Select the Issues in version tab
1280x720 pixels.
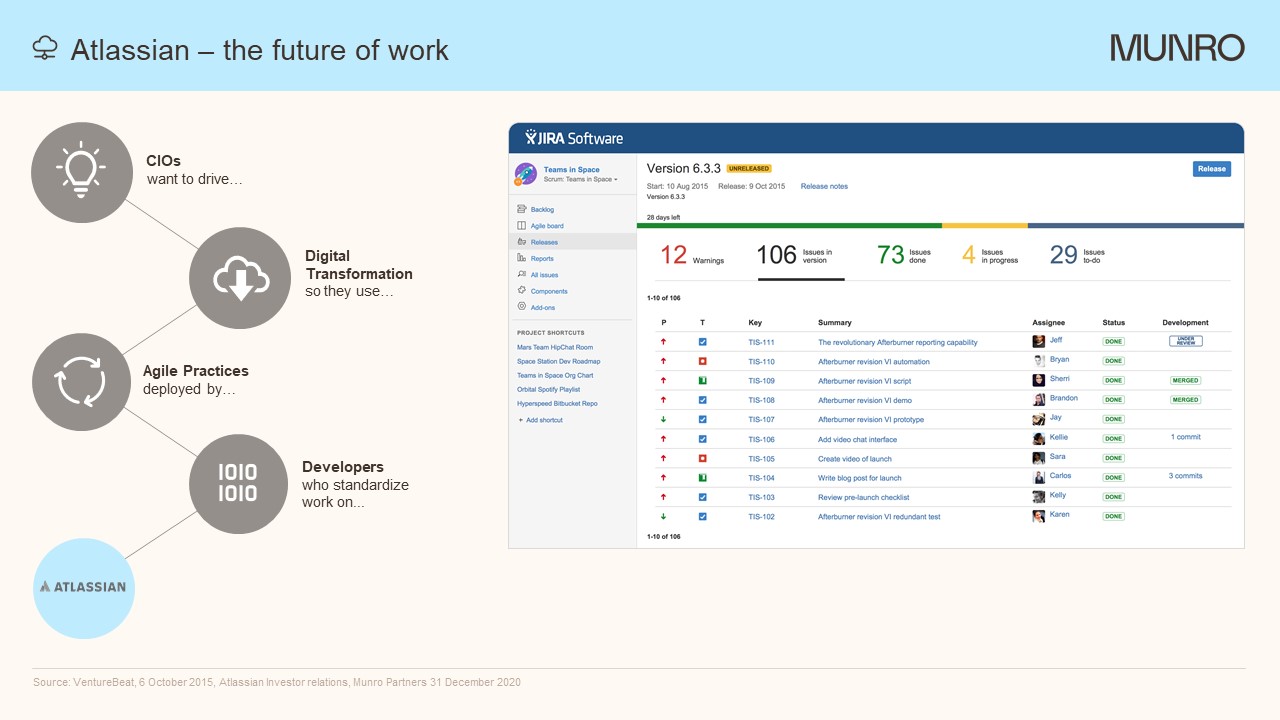click(x=799, y=255)
